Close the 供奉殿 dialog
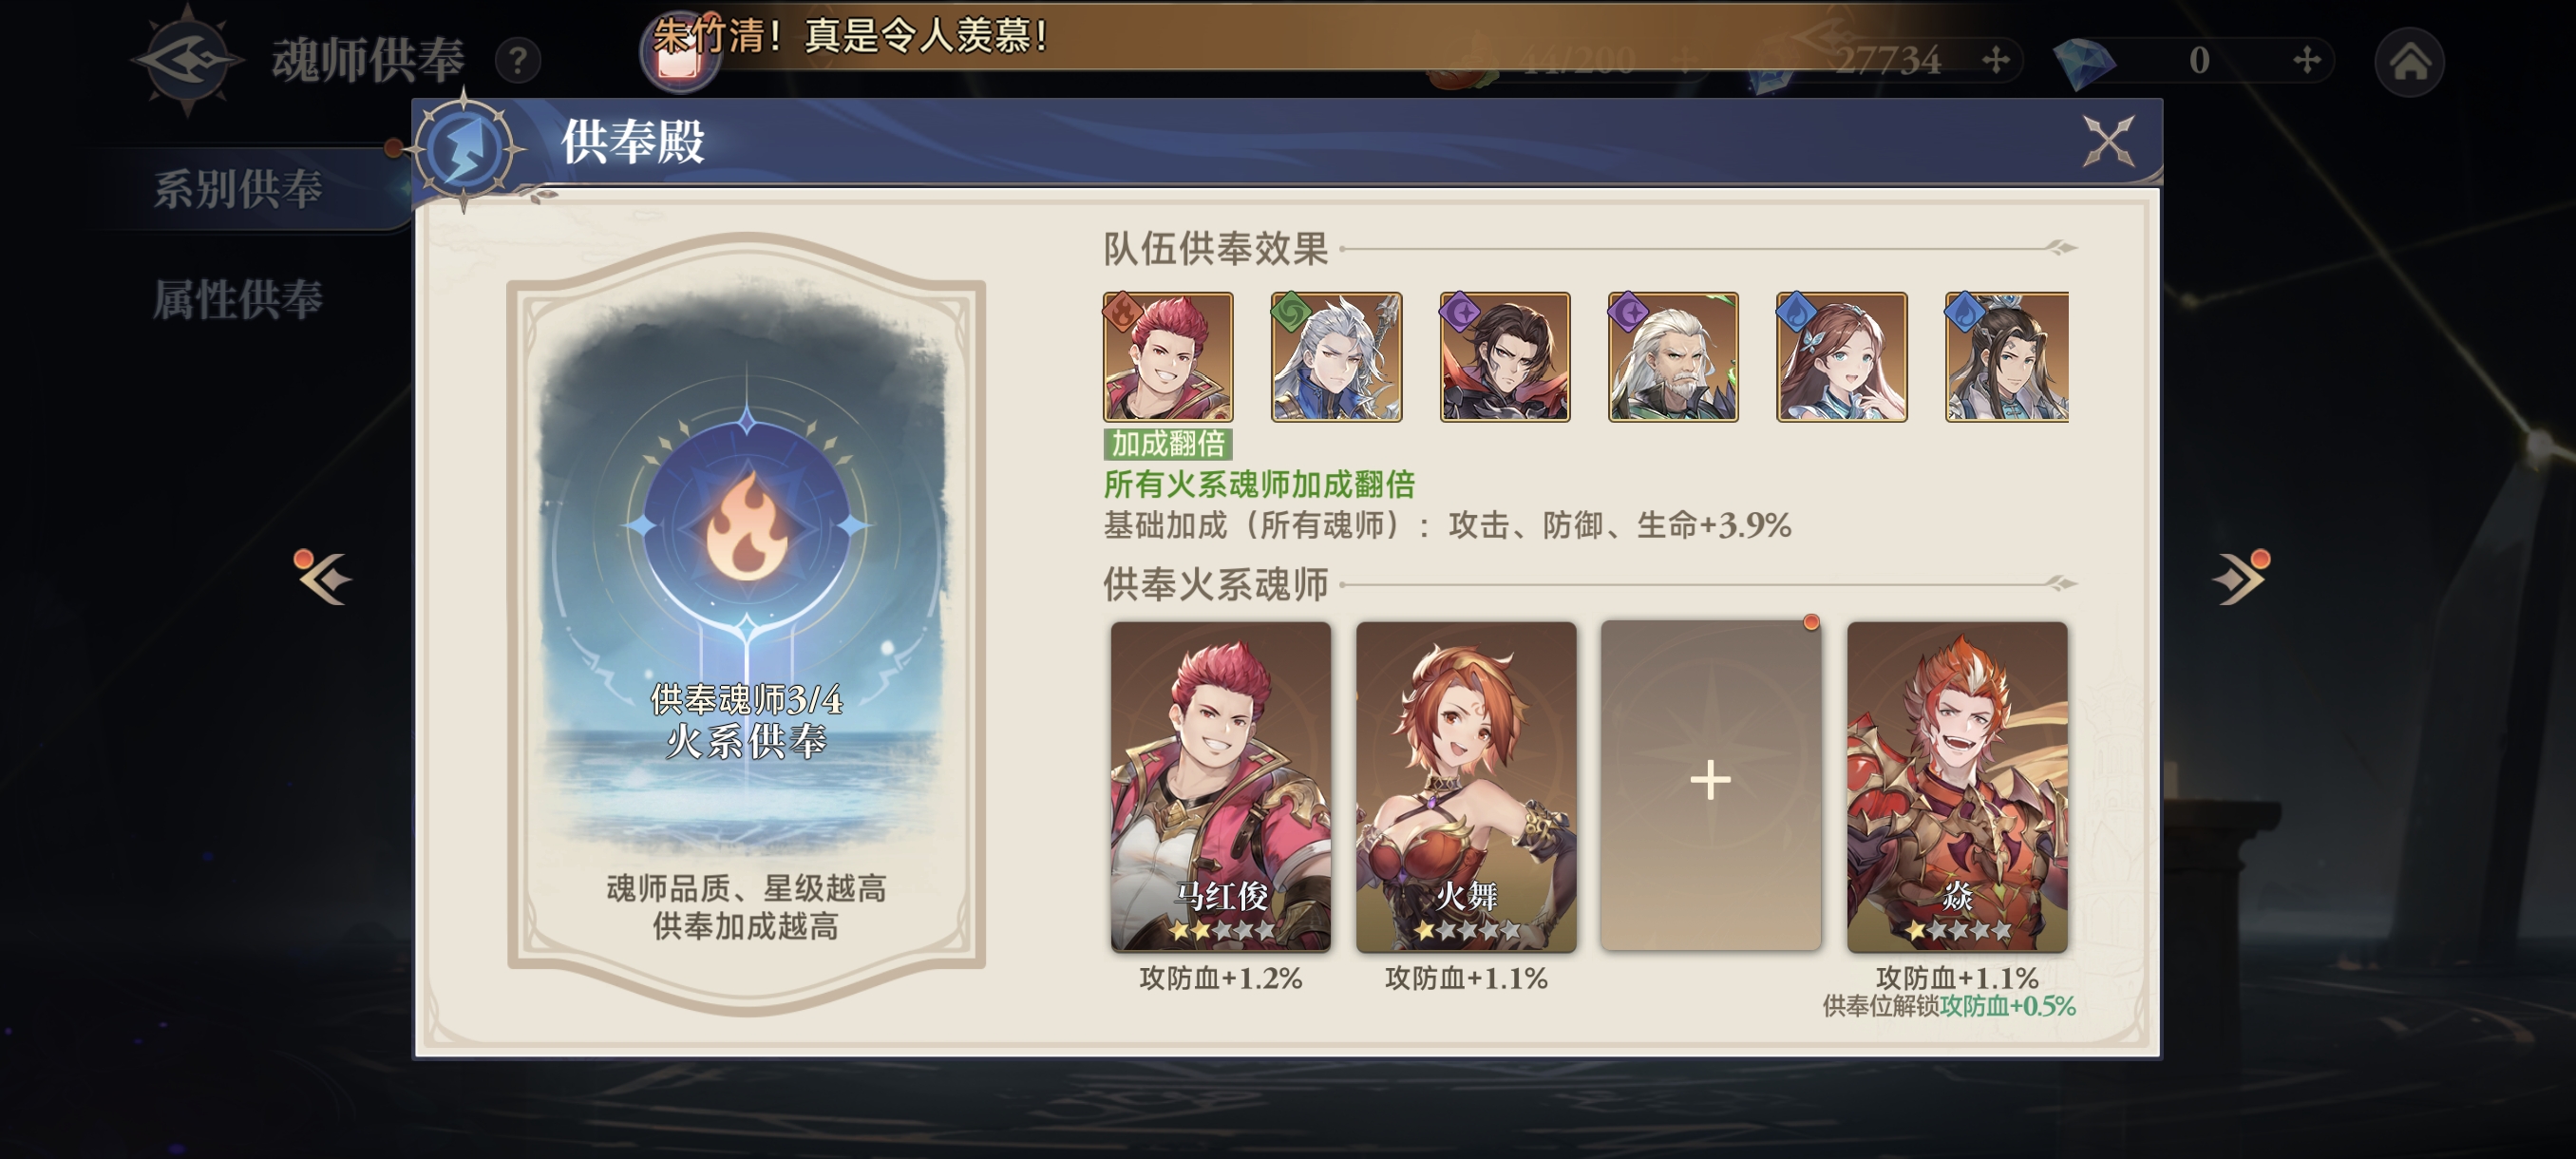 tap(2109, 140)
